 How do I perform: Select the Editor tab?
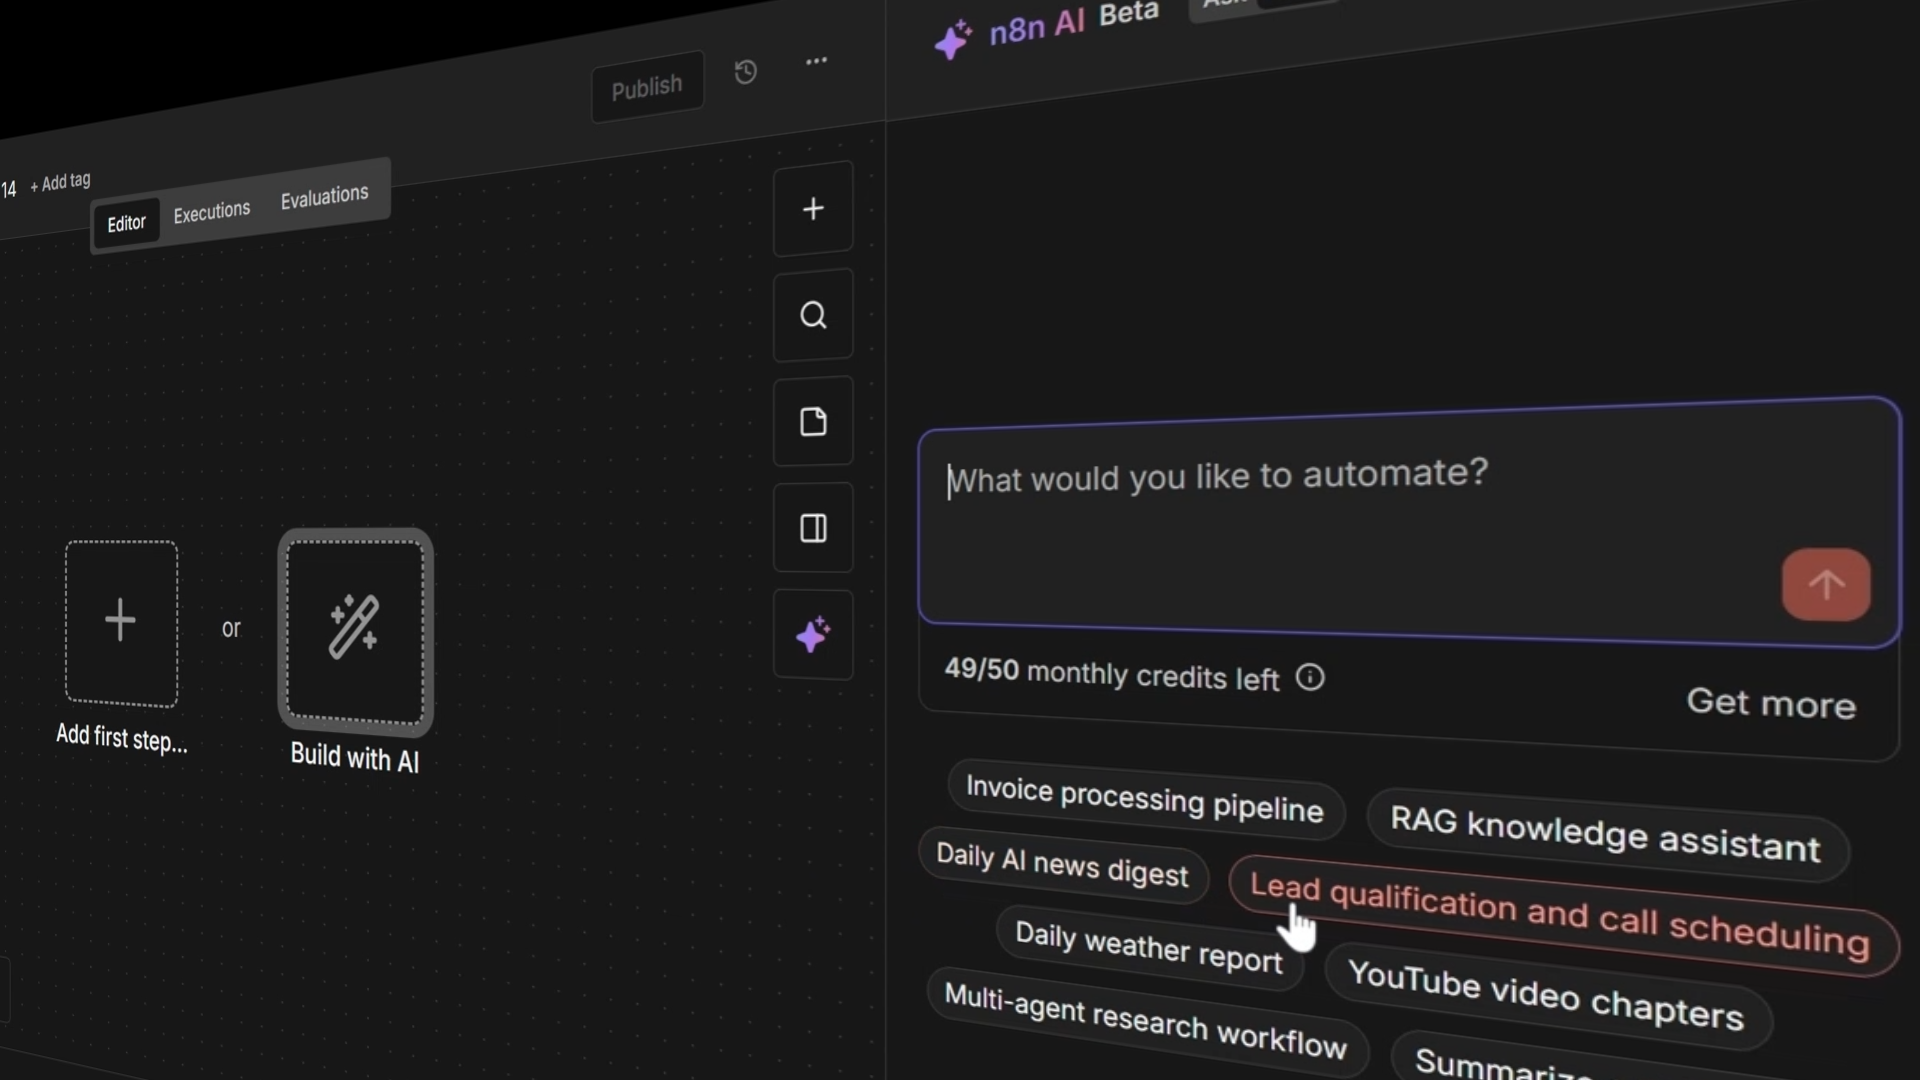[126, 223]
